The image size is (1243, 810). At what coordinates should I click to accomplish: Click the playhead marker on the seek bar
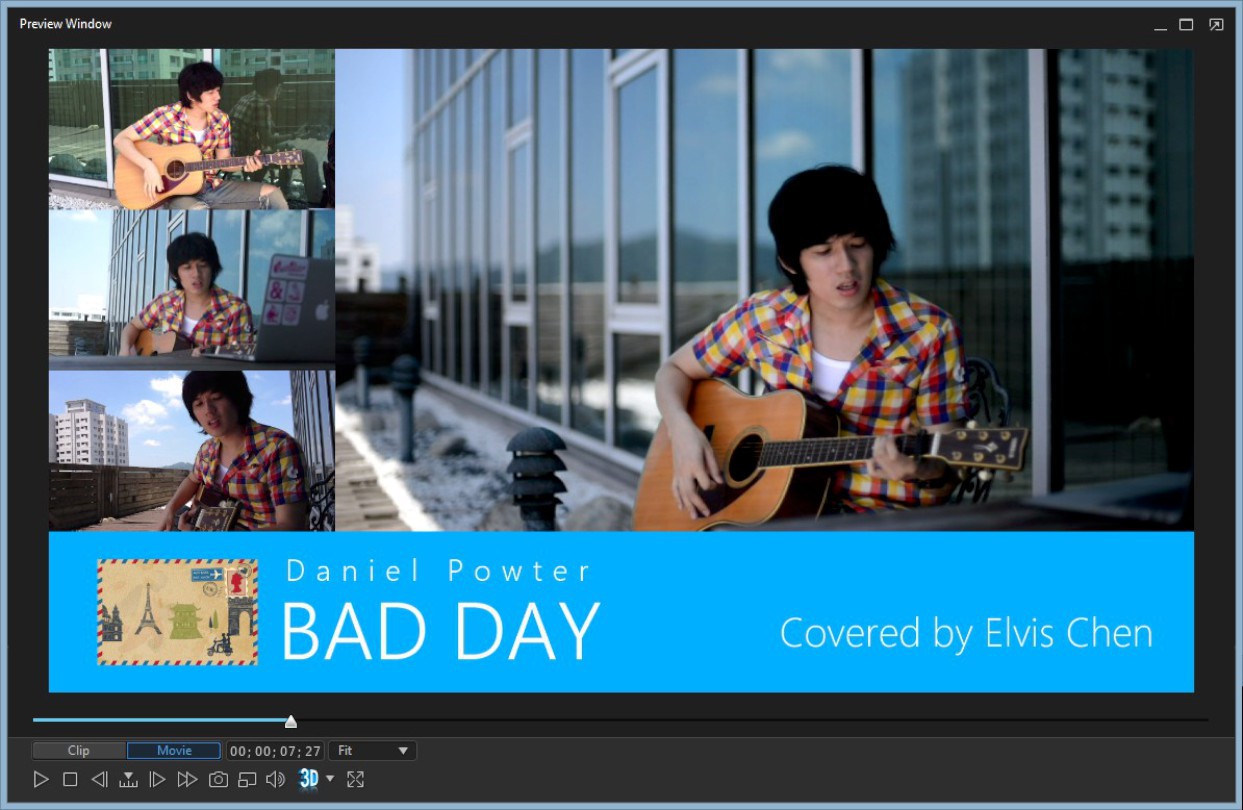[291, 721]
